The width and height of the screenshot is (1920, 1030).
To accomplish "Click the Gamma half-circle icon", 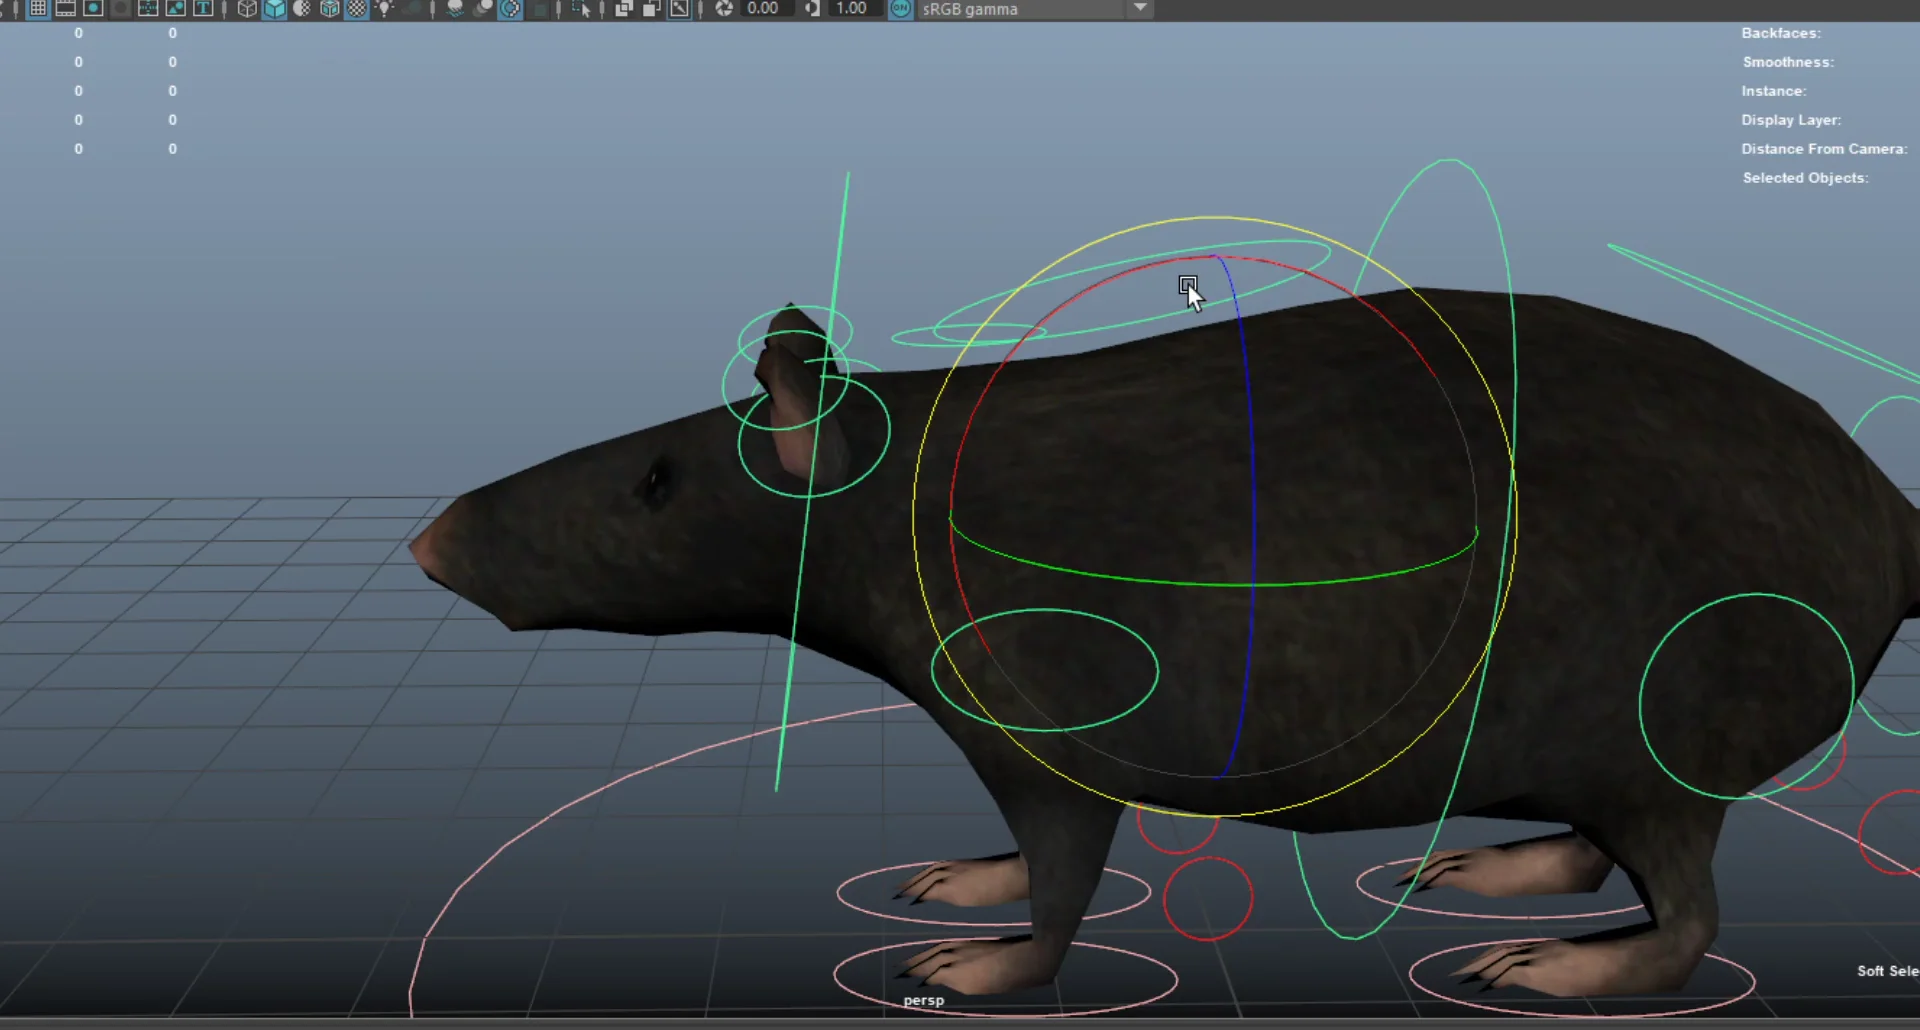I will pyautogui.click(x=812, y=8).
